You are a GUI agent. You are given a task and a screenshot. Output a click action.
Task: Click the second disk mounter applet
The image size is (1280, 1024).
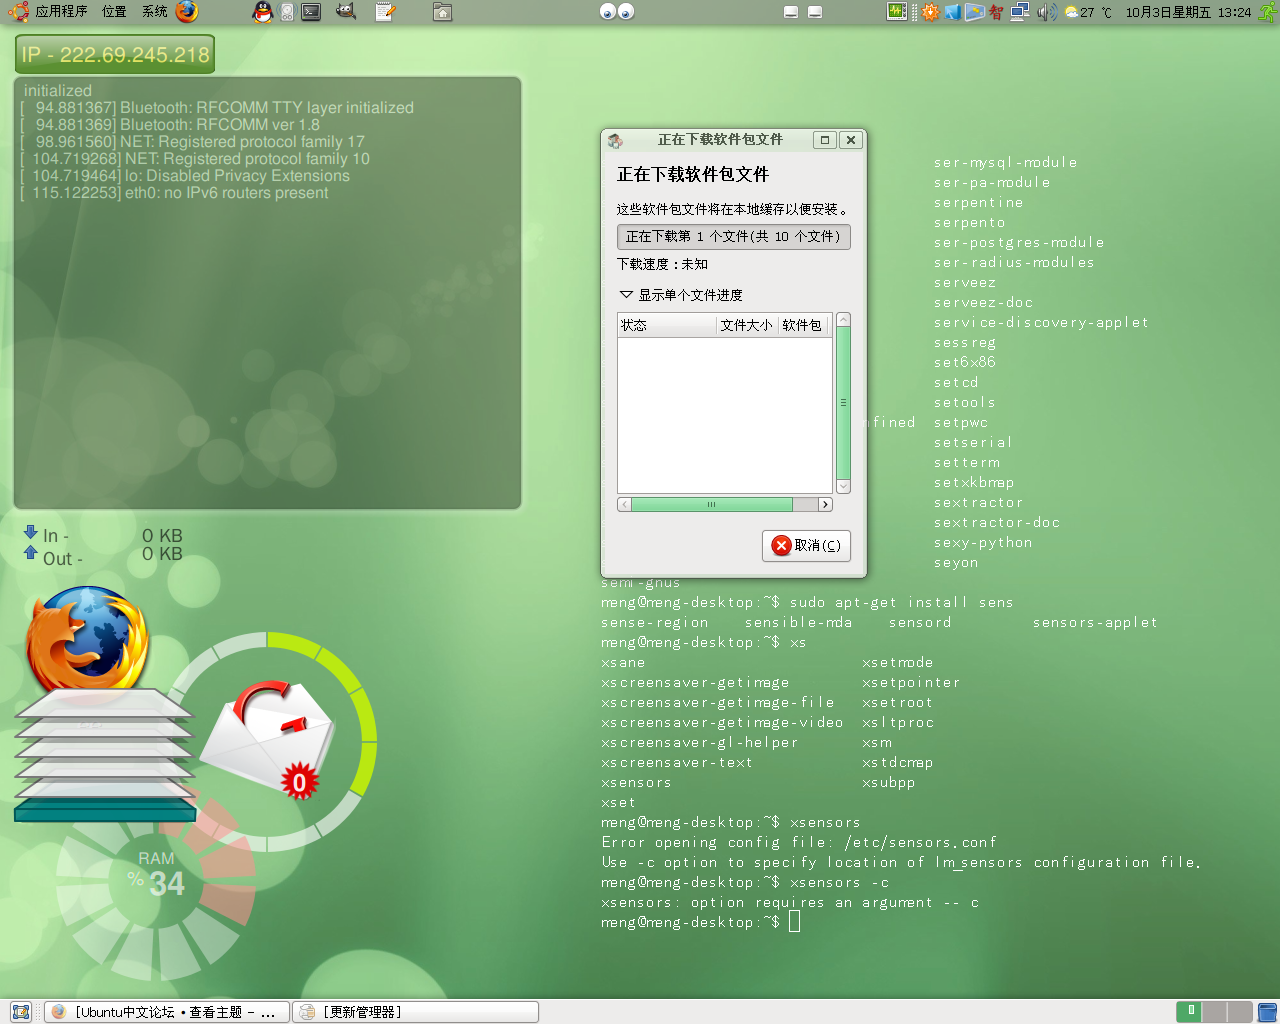tap(815, 12)
